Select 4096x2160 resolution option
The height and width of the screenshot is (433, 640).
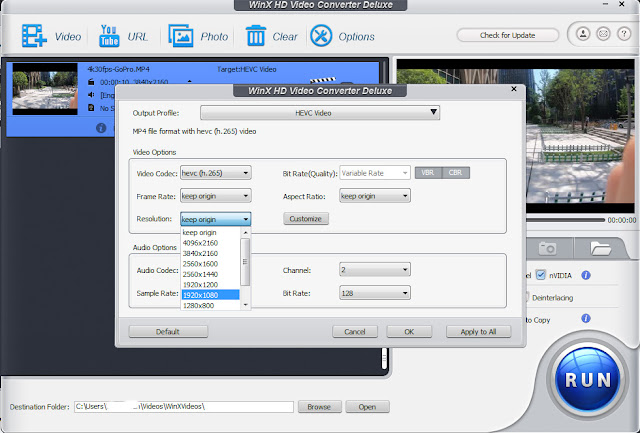(x=211, y=243)
